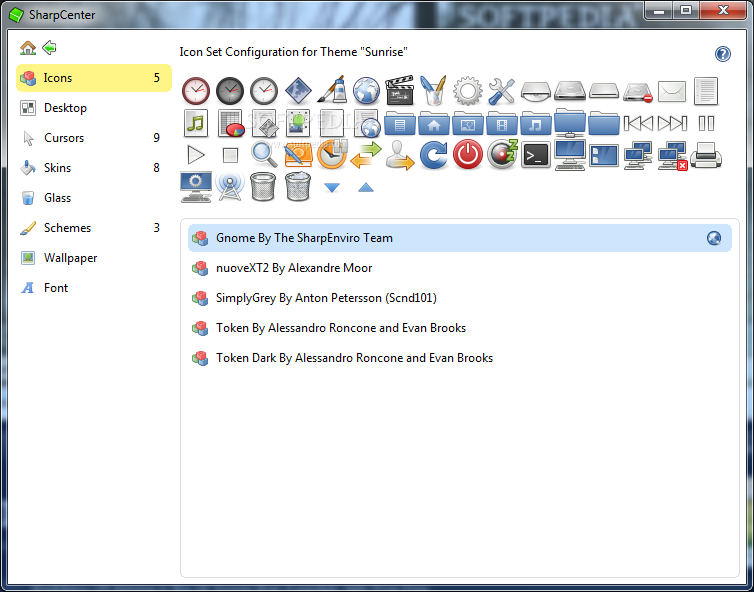Click the empty trash can icon
Image resolution: width=754 pixels, height=592 pixels.
(263, 187)
